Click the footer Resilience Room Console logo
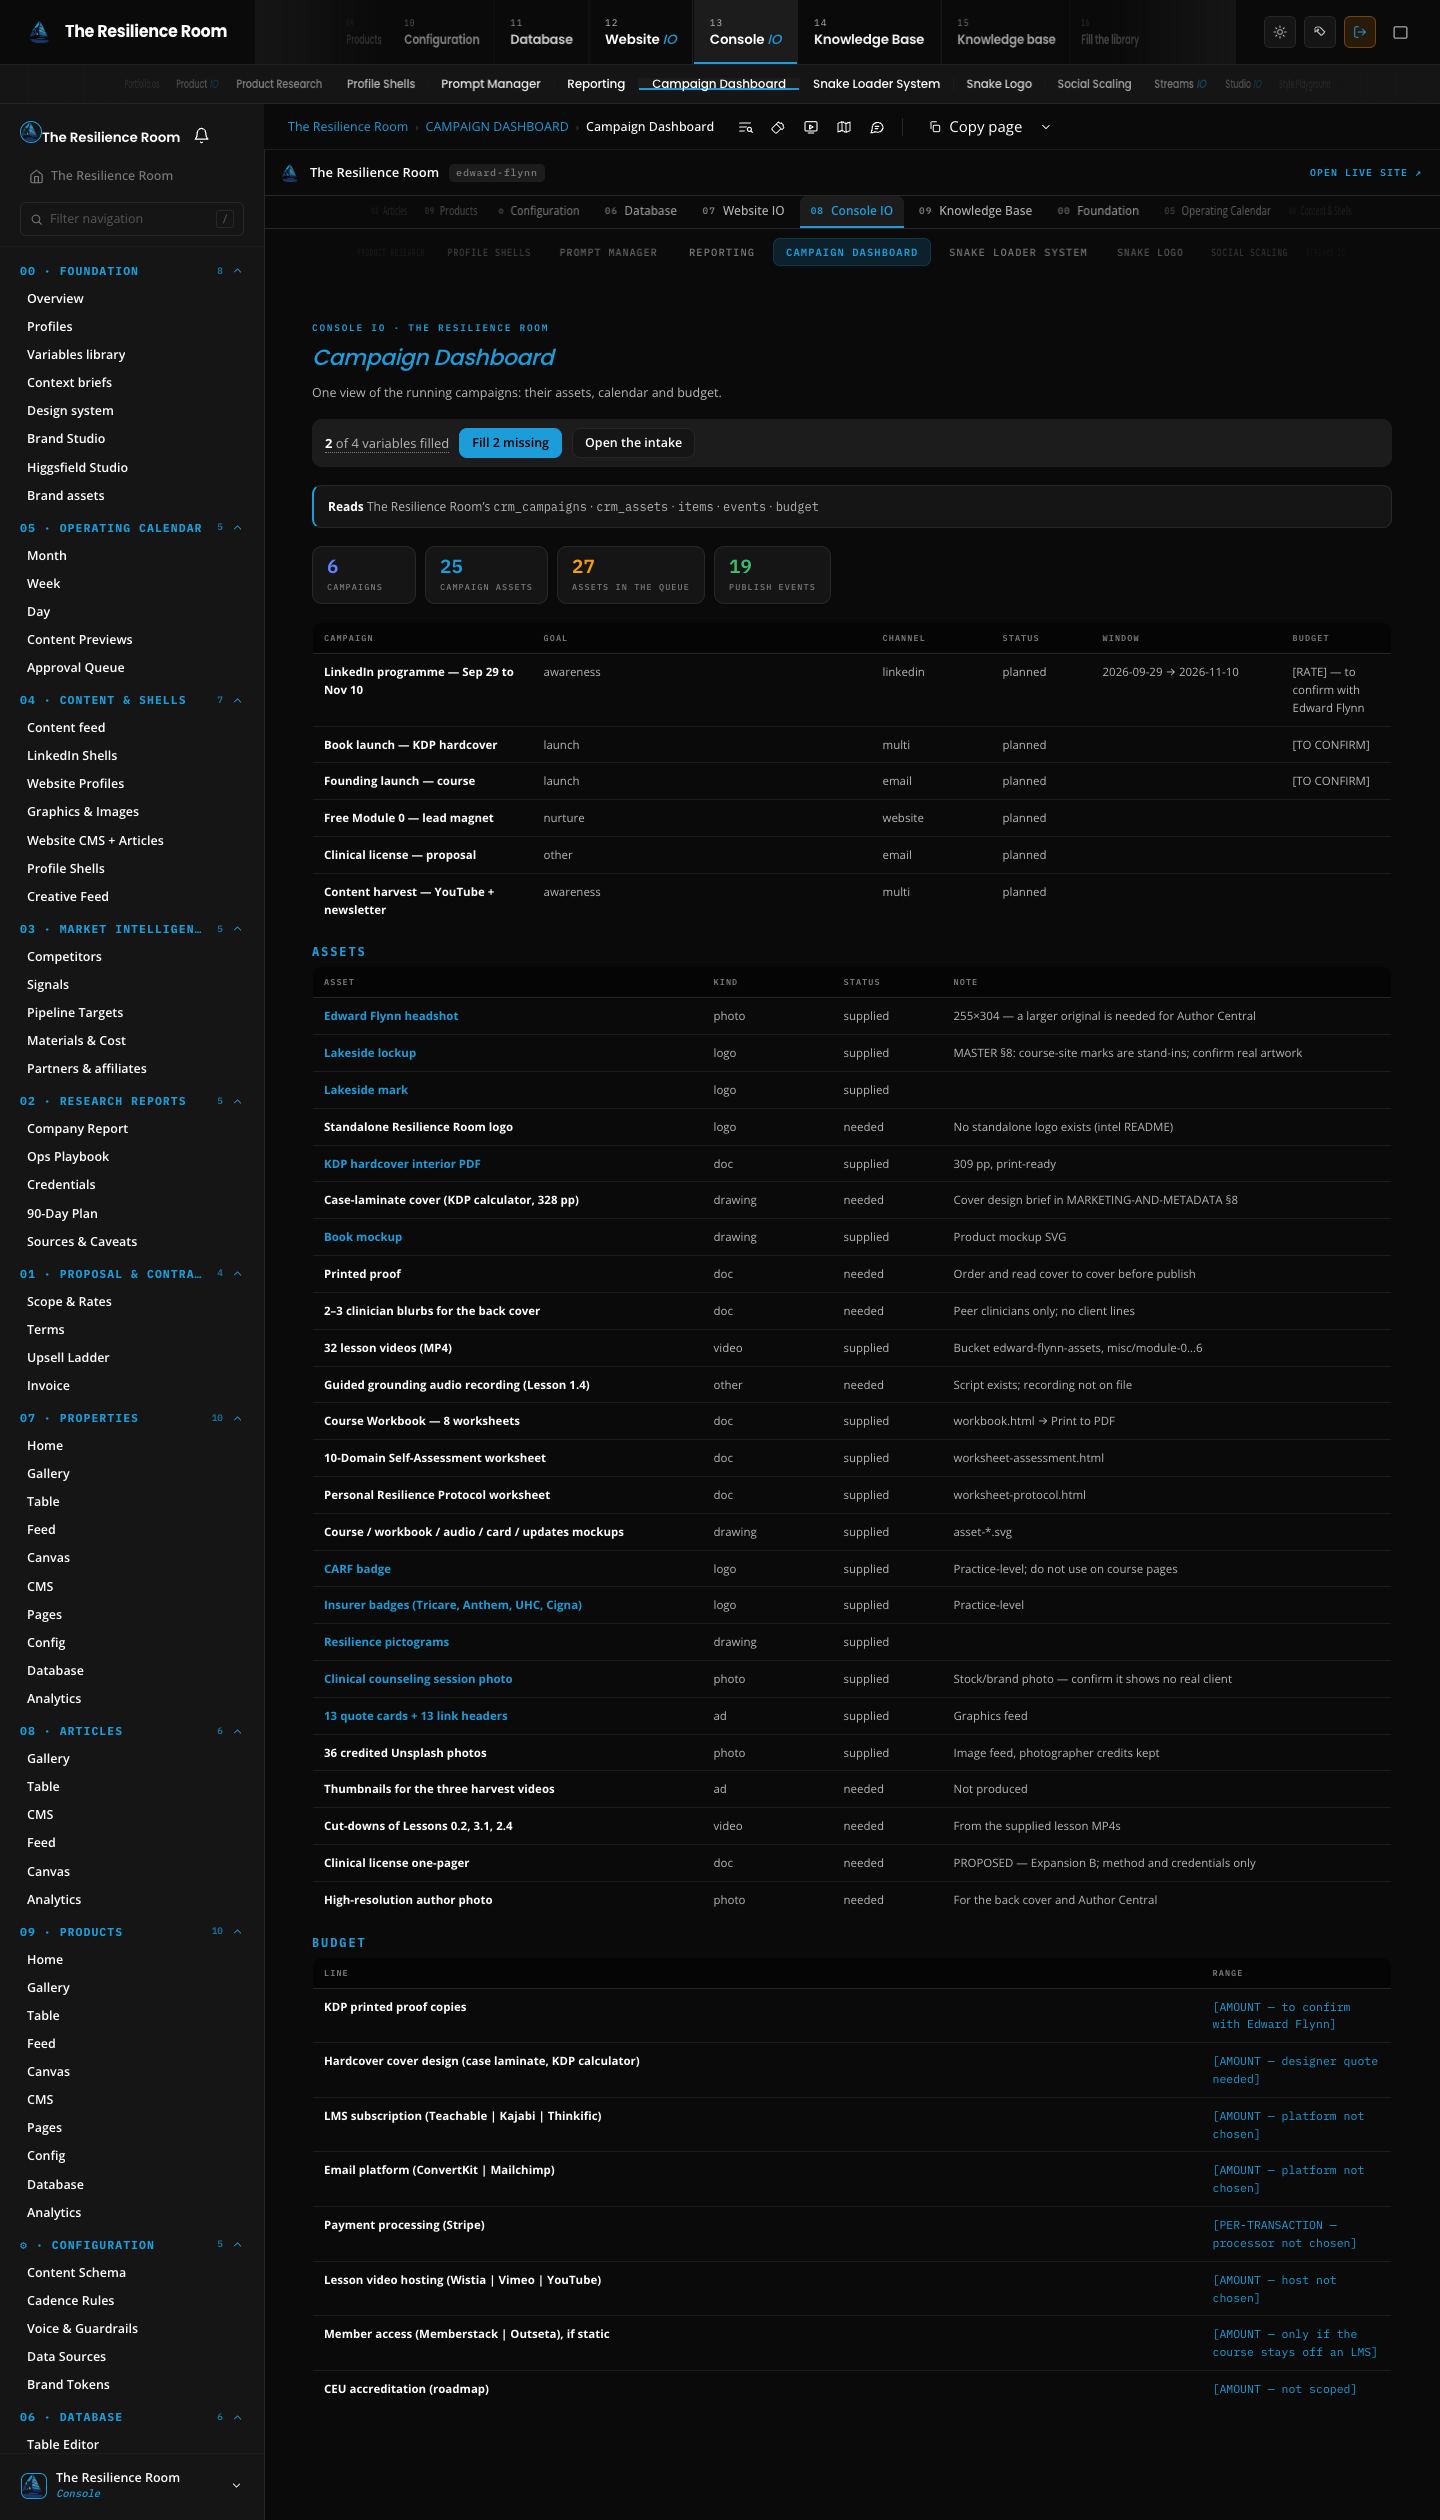This screenshot has height=2520, width=1440. [x=34, y=2485]
